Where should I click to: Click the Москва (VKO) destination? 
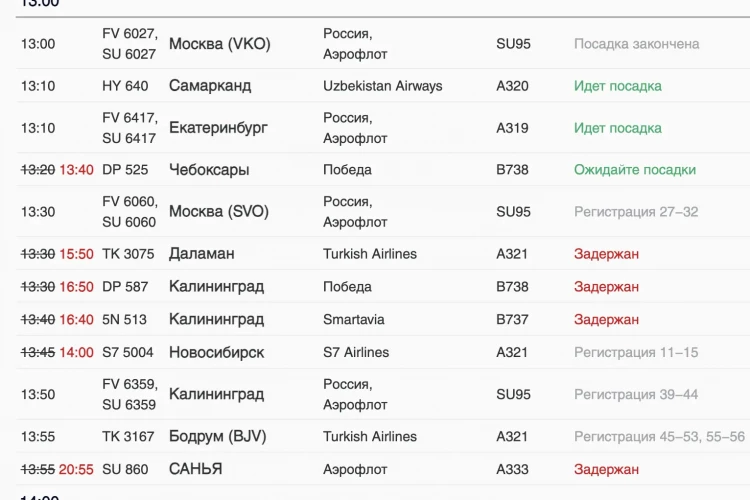(x=220, y=44)
